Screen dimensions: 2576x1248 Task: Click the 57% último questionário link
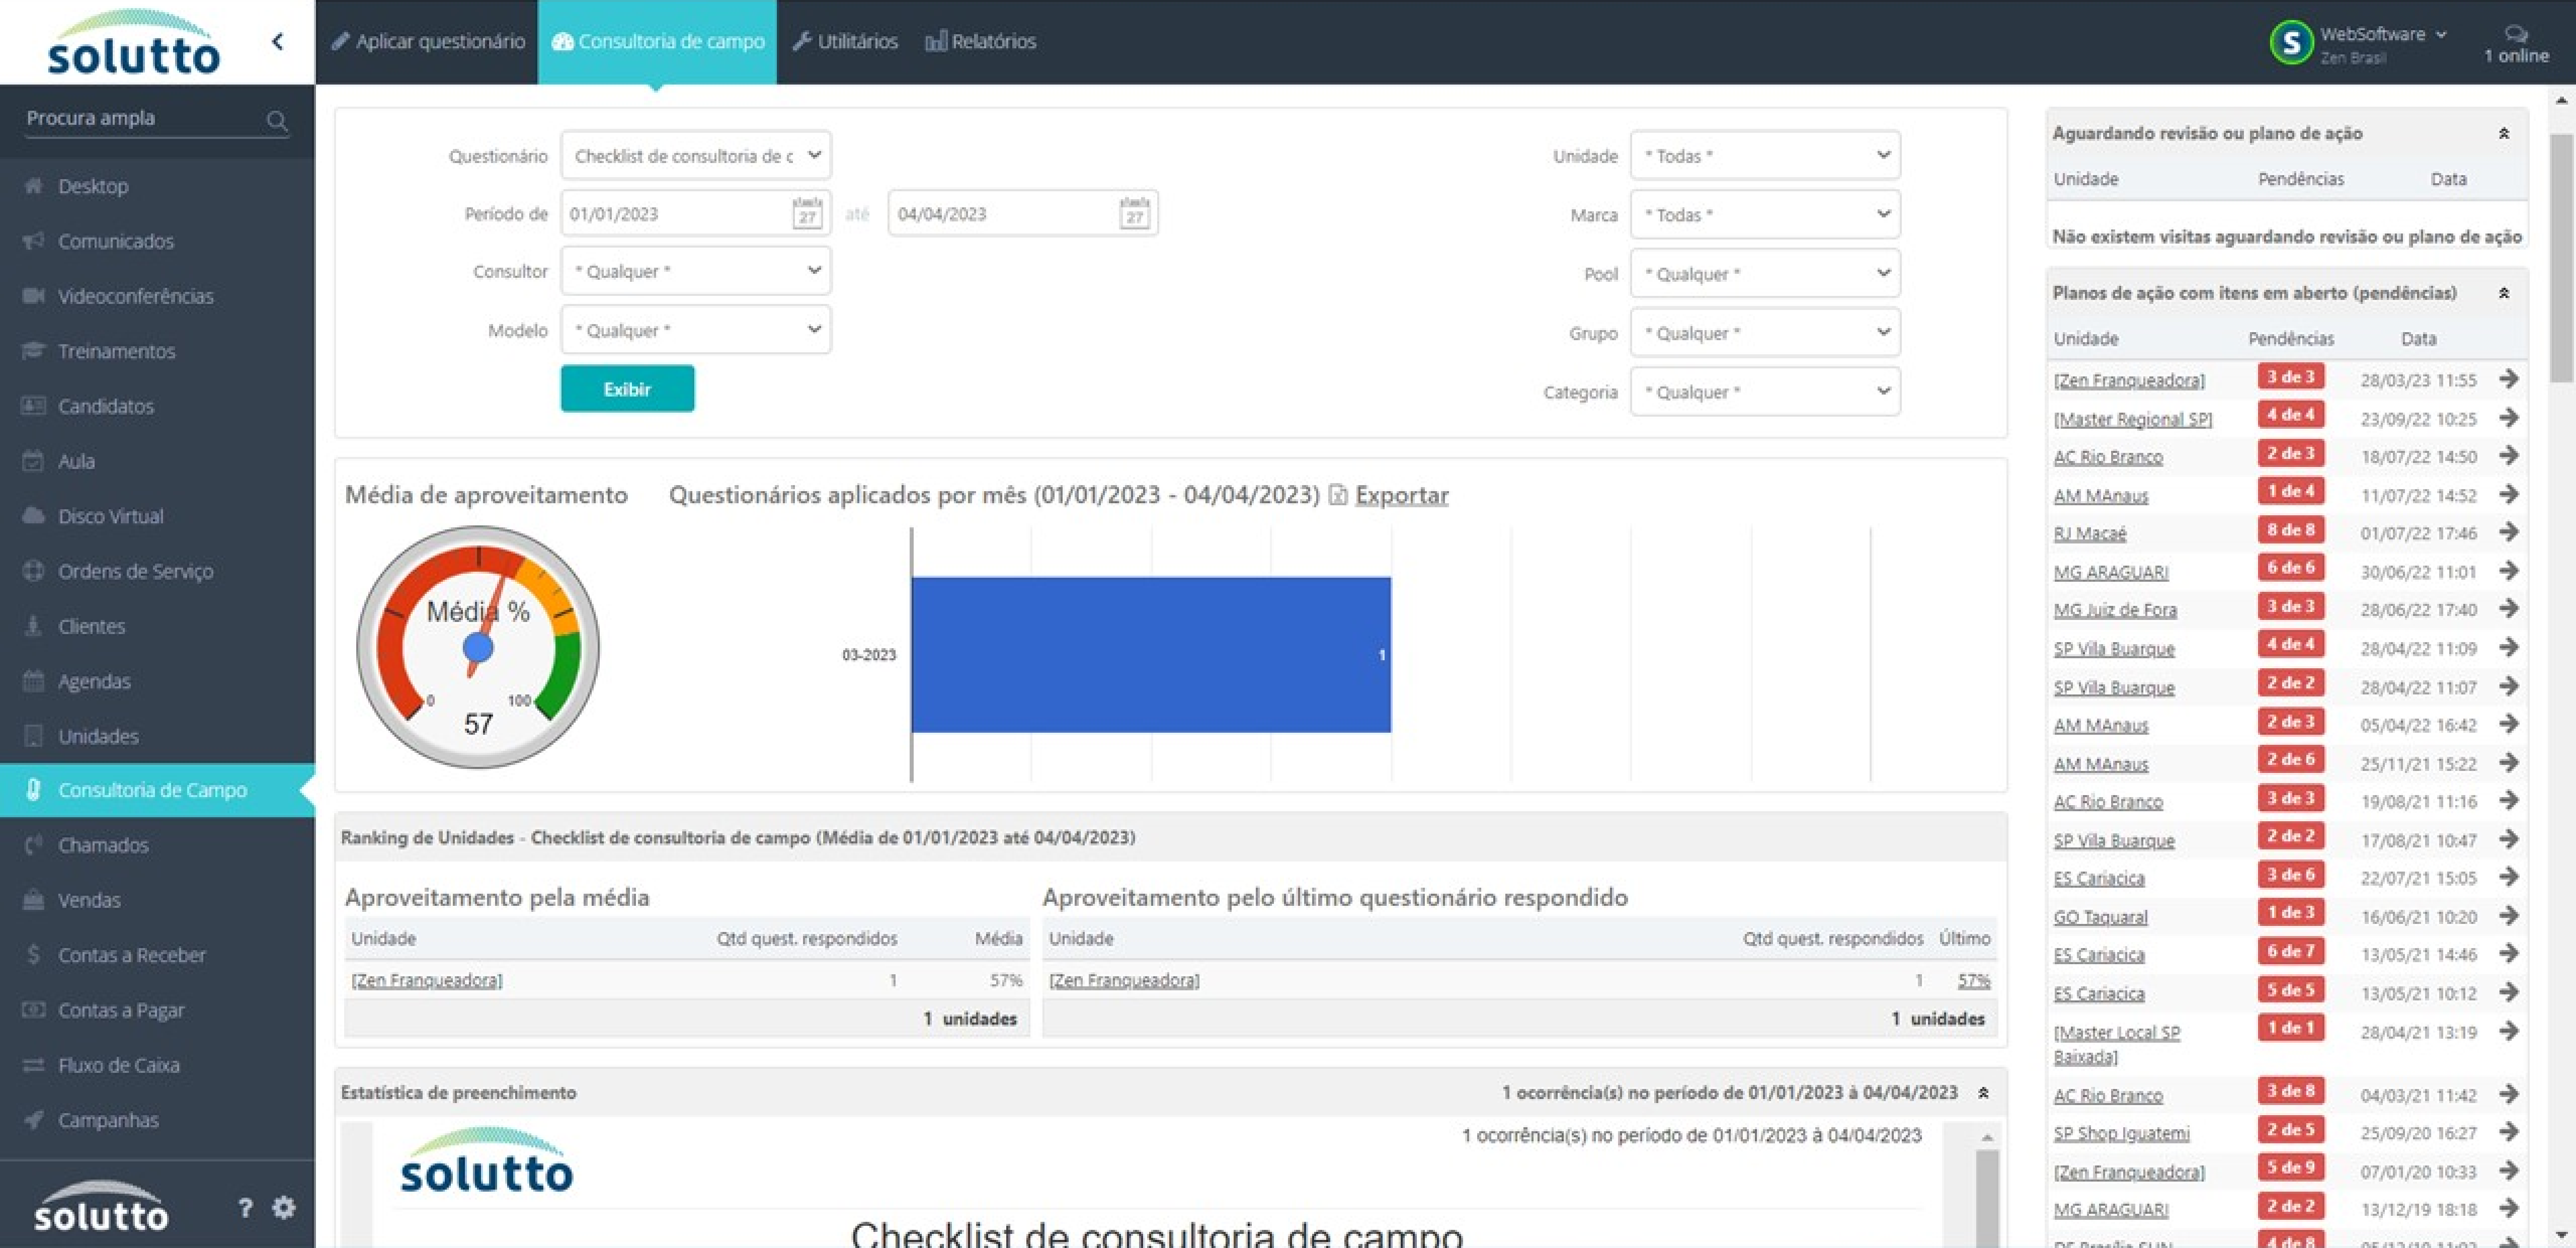click(1973, 980)
